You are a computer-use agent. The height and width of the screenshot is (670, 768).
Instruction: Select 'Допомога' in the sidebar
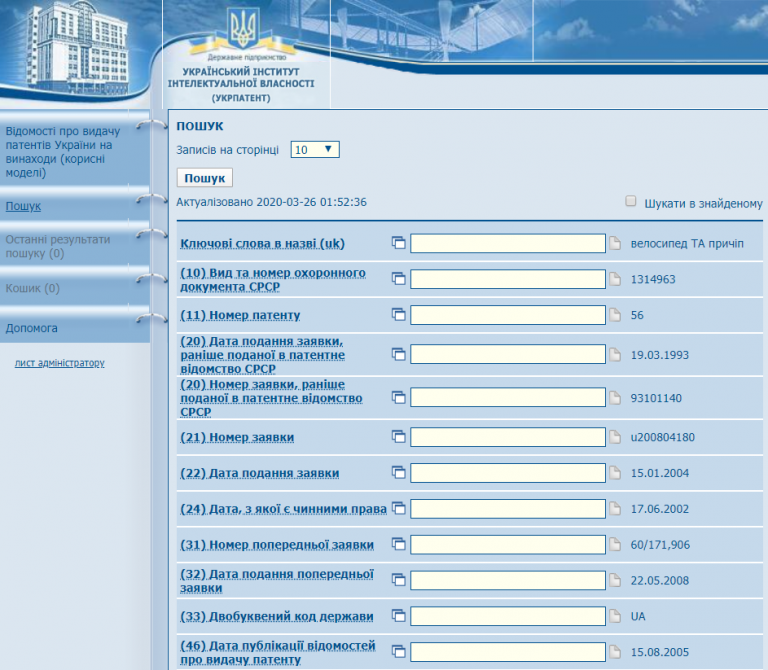click(32, 327)
